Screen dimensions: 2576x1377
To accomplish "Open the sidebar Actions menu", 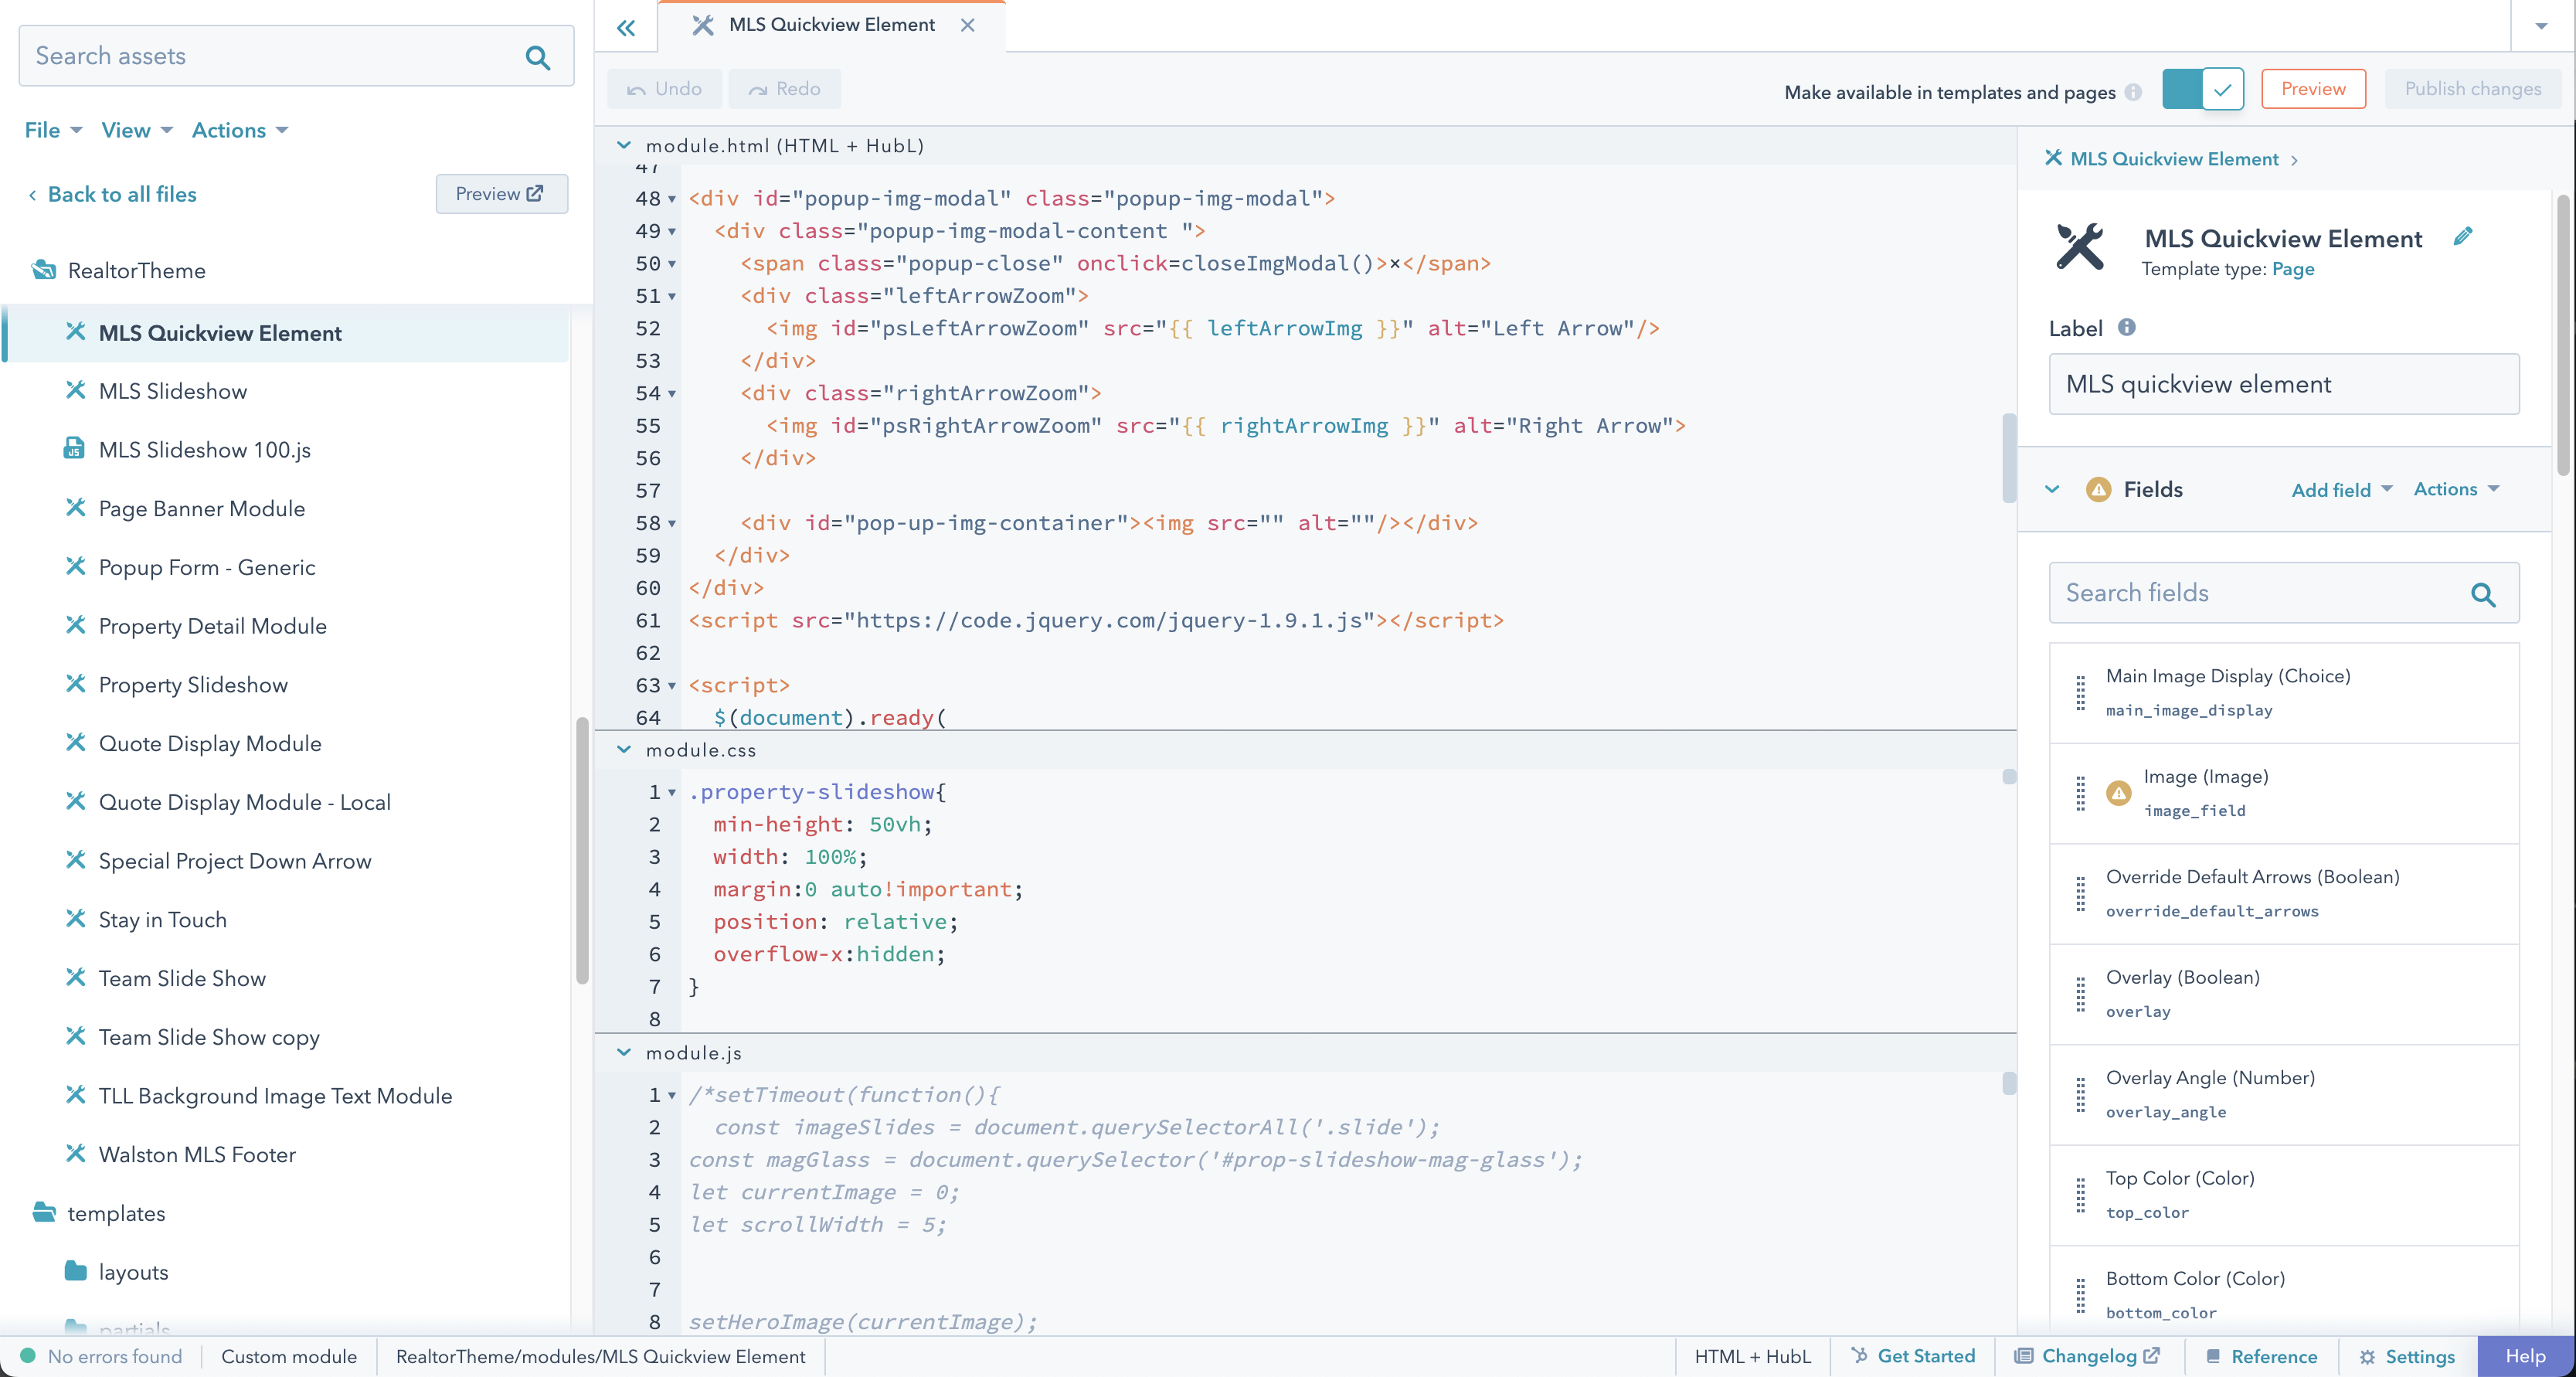I will click(x=240, y=130).
